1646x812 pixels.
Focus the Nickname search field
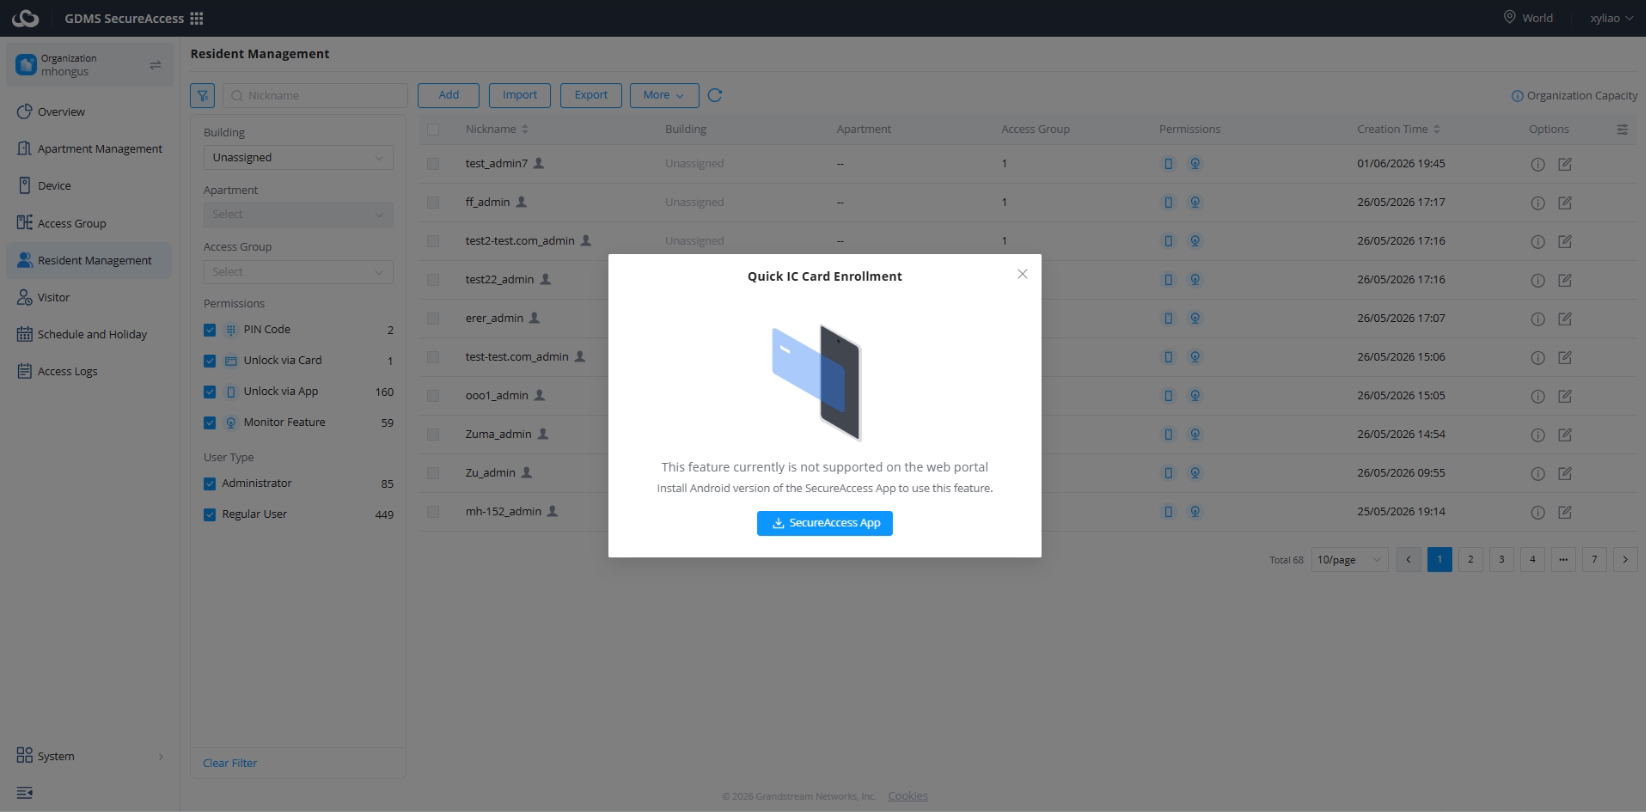click(x=315, y=95)
